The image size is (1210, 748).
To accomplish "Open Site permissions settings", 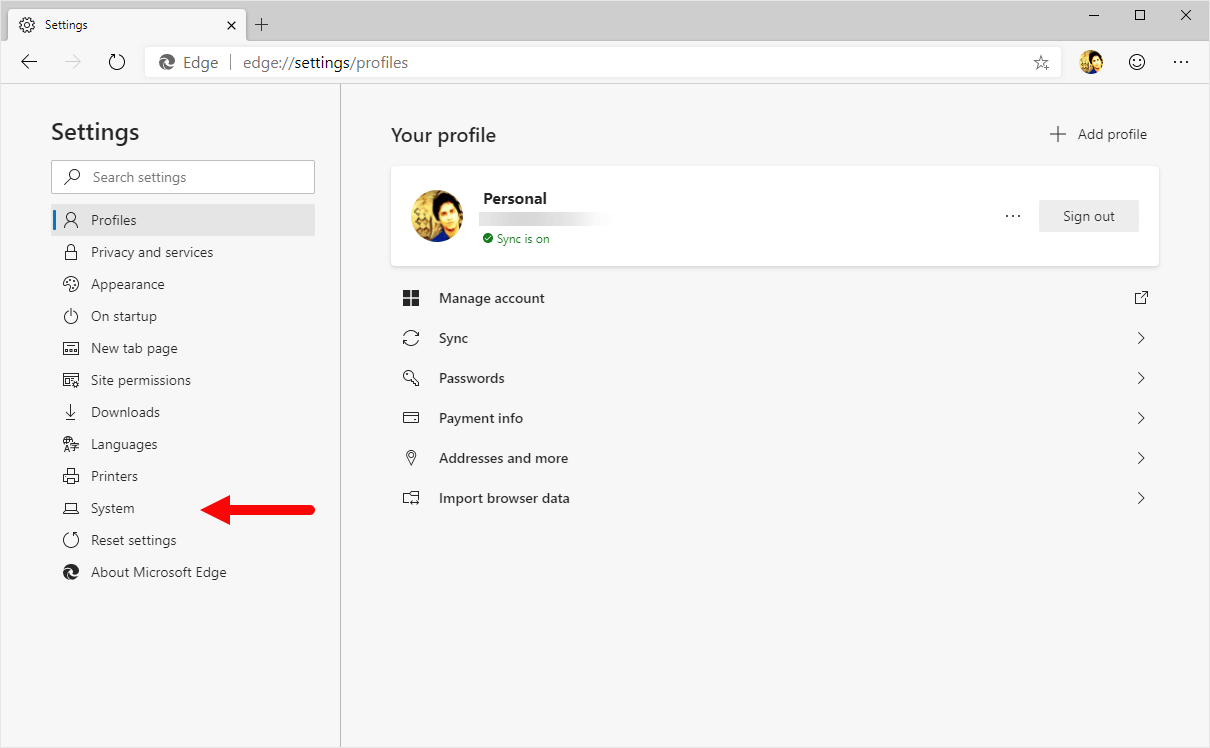I will pyautogui.click(x=183, y=380).
